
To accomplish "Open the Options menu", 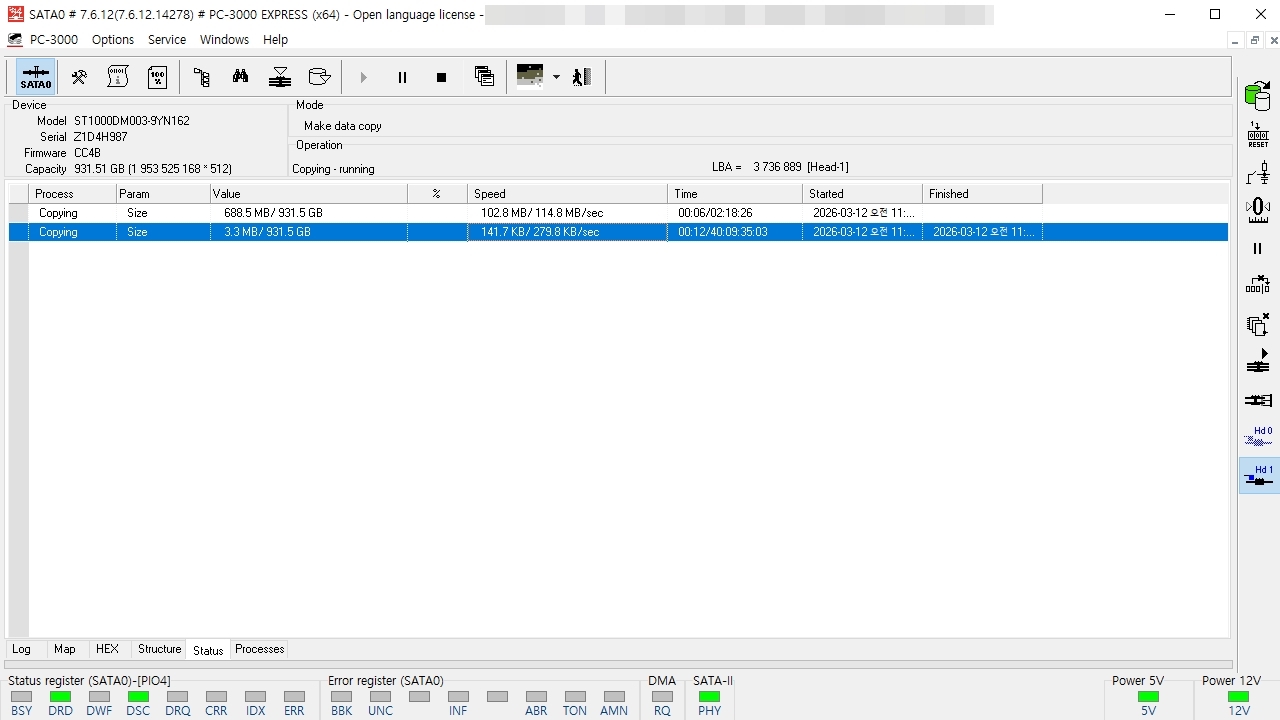I will coord(113,40).
